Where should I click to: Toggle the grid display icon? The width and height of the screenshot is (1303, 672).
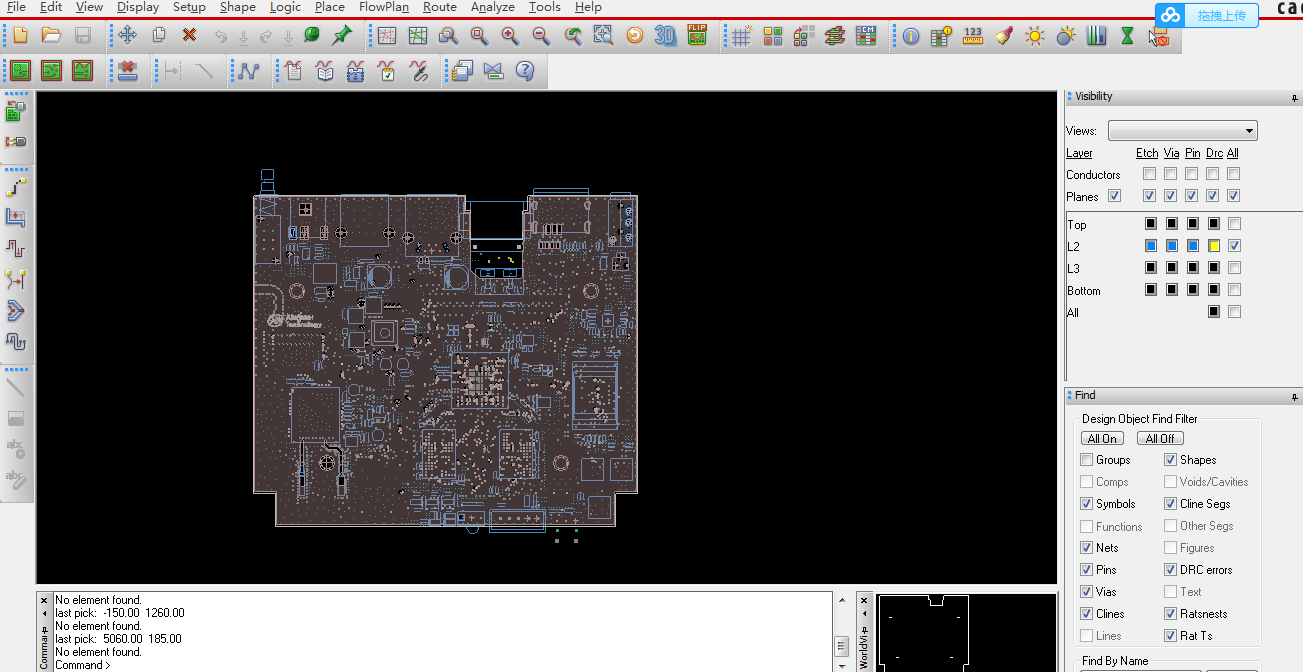coord(741,36)
